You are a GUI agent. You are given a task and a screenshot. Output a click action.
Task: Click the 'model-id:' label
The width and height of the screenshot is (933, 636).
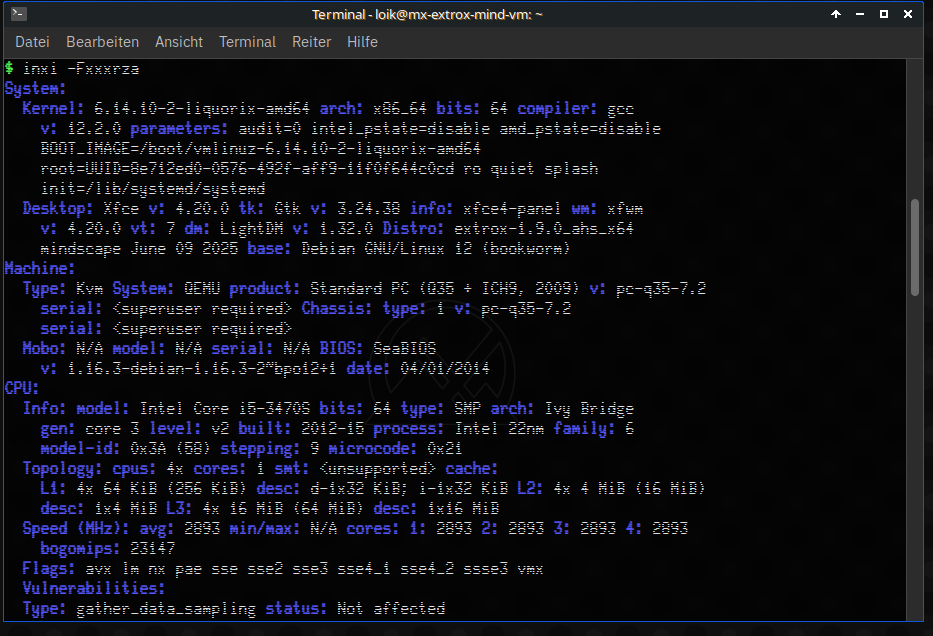coord(80,449)
